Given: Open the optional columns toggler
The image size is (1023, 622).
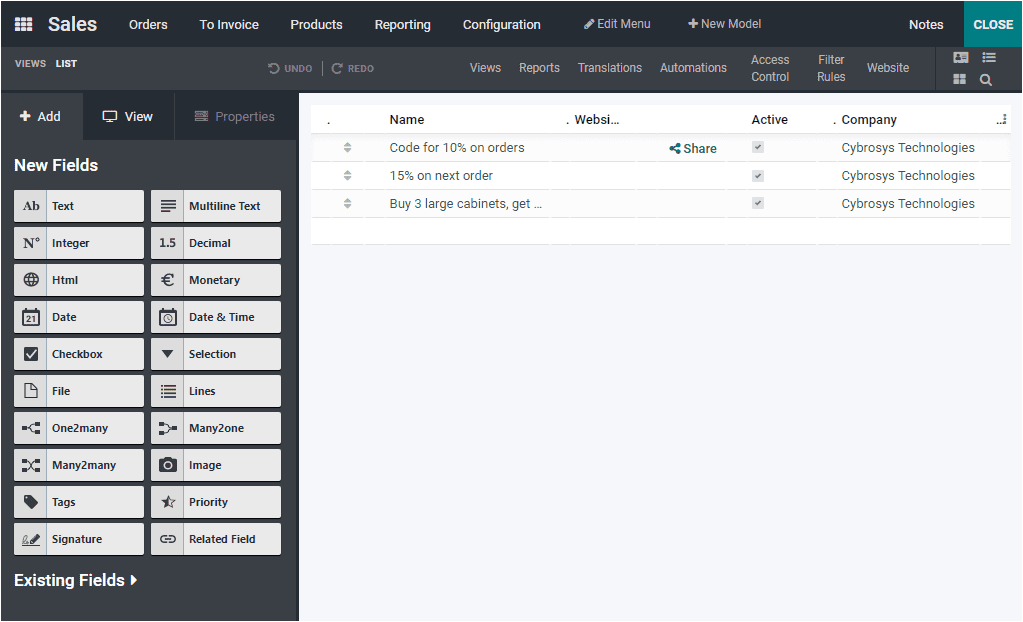Looking at the screenshot, I should tap(1001, 118).
